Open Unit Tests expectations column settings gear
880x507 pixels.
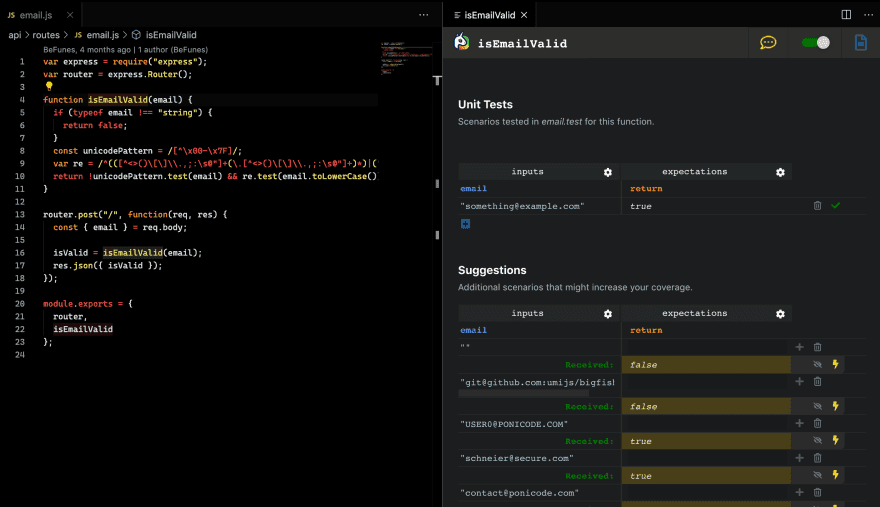pos(780,172)
